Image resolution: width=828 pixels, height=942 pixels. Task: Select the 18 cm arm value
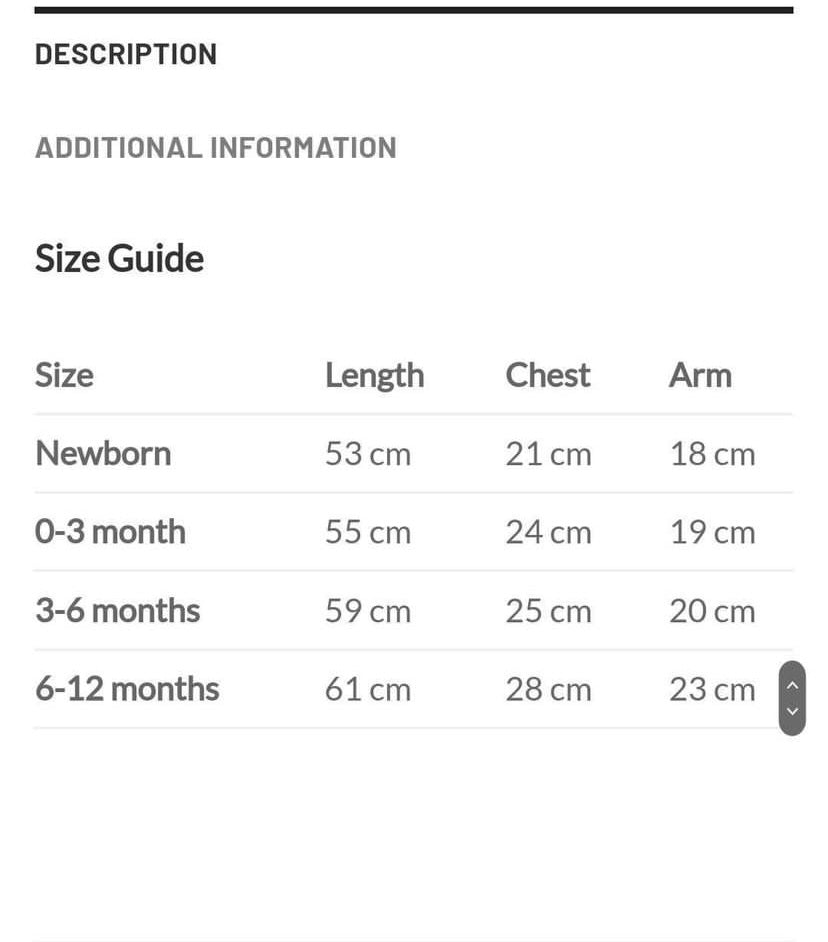tap(712, 454)
